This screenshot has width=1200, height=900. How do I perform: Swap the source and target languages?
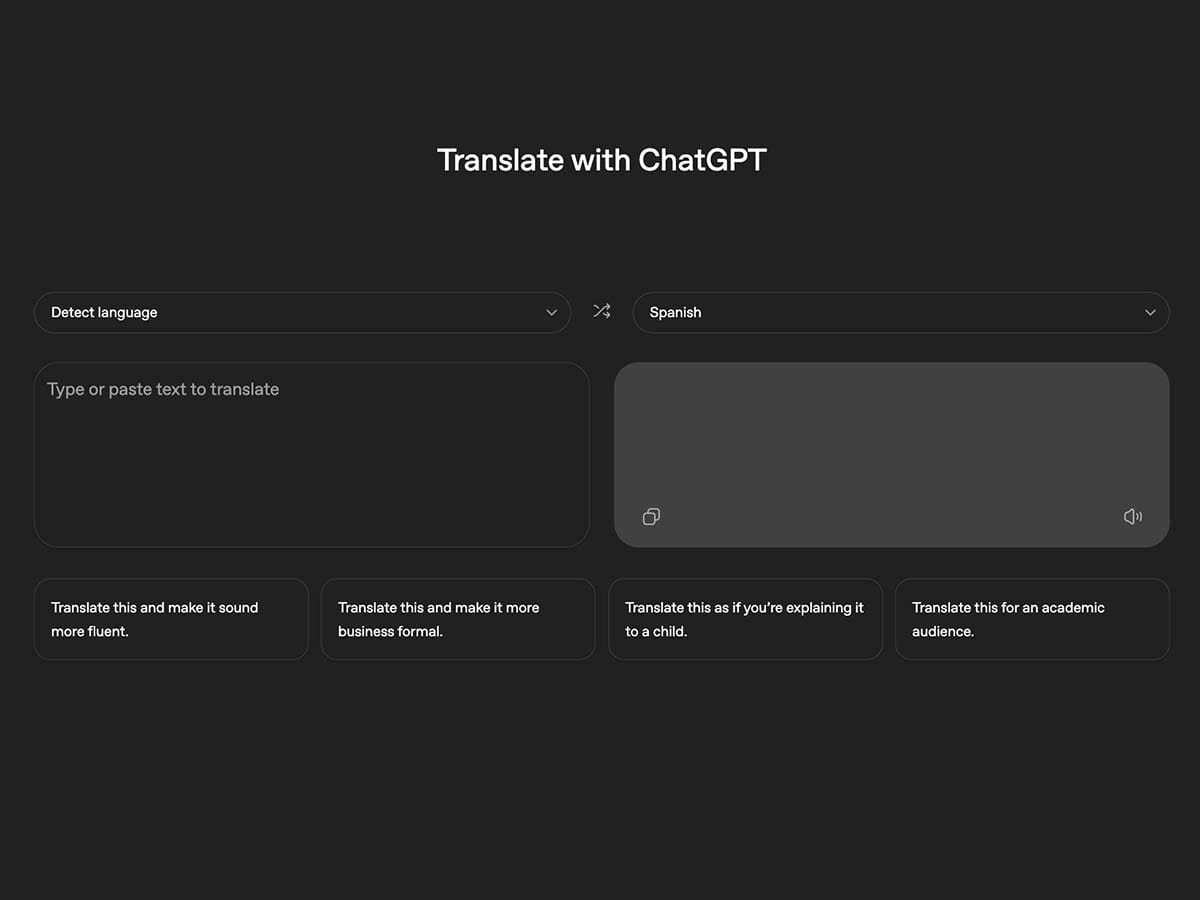coord(601,312)
